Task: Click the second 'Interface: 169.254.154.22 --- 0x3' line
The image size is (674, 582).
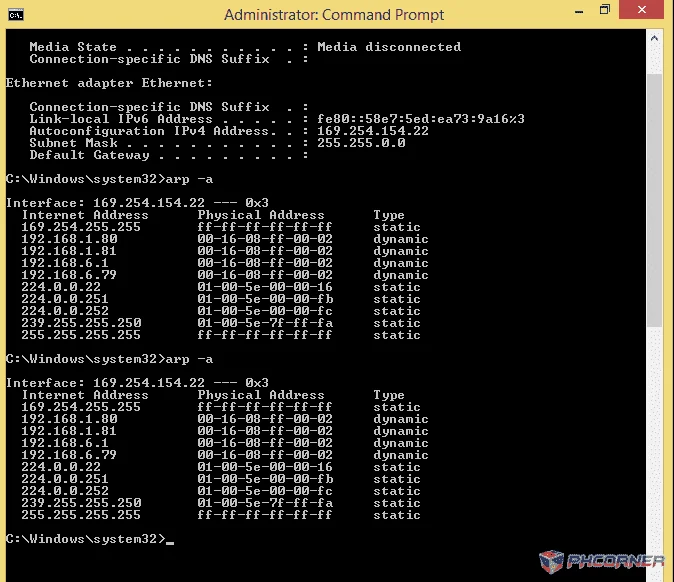Action: [137, 383]
